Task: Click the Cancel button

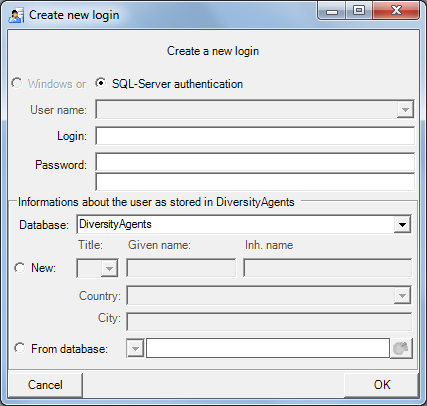Action: tap(45, 385)
